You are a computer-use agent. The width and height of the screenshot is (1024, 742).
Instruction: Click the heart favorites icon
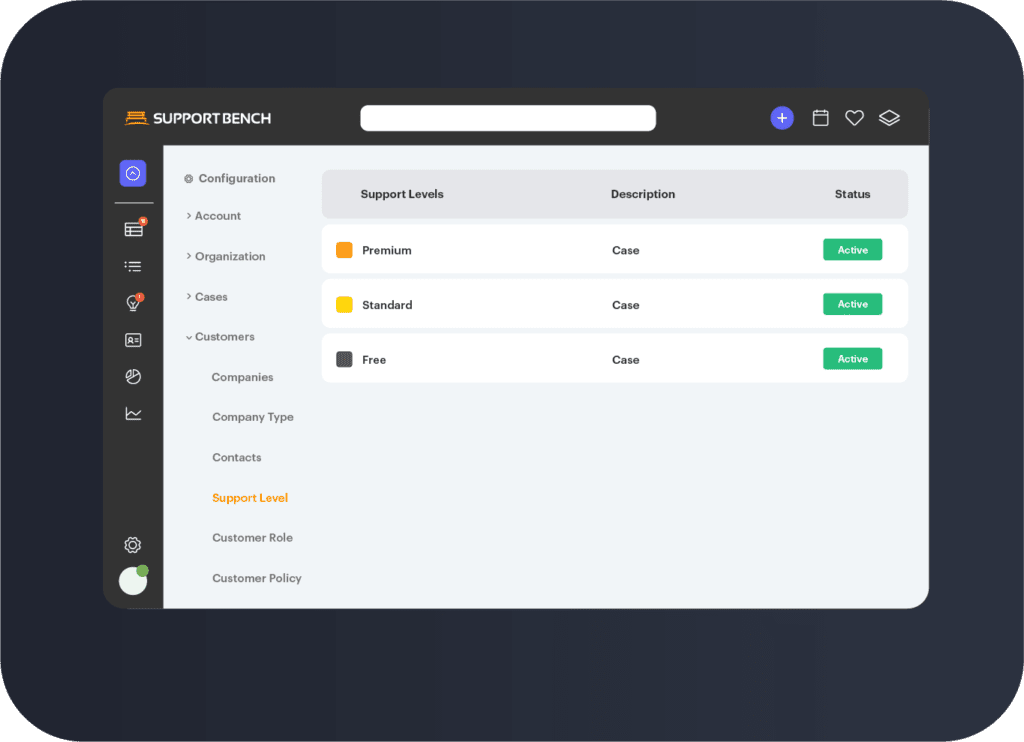coord(854,118)
